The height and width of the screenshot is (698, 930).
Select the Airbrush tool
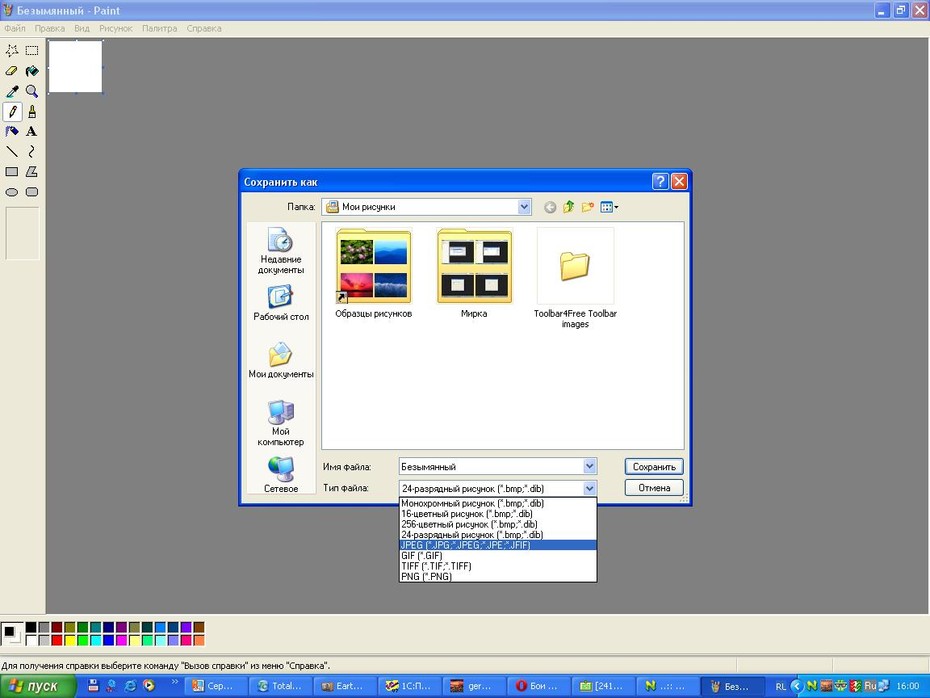tap(12, 132)
